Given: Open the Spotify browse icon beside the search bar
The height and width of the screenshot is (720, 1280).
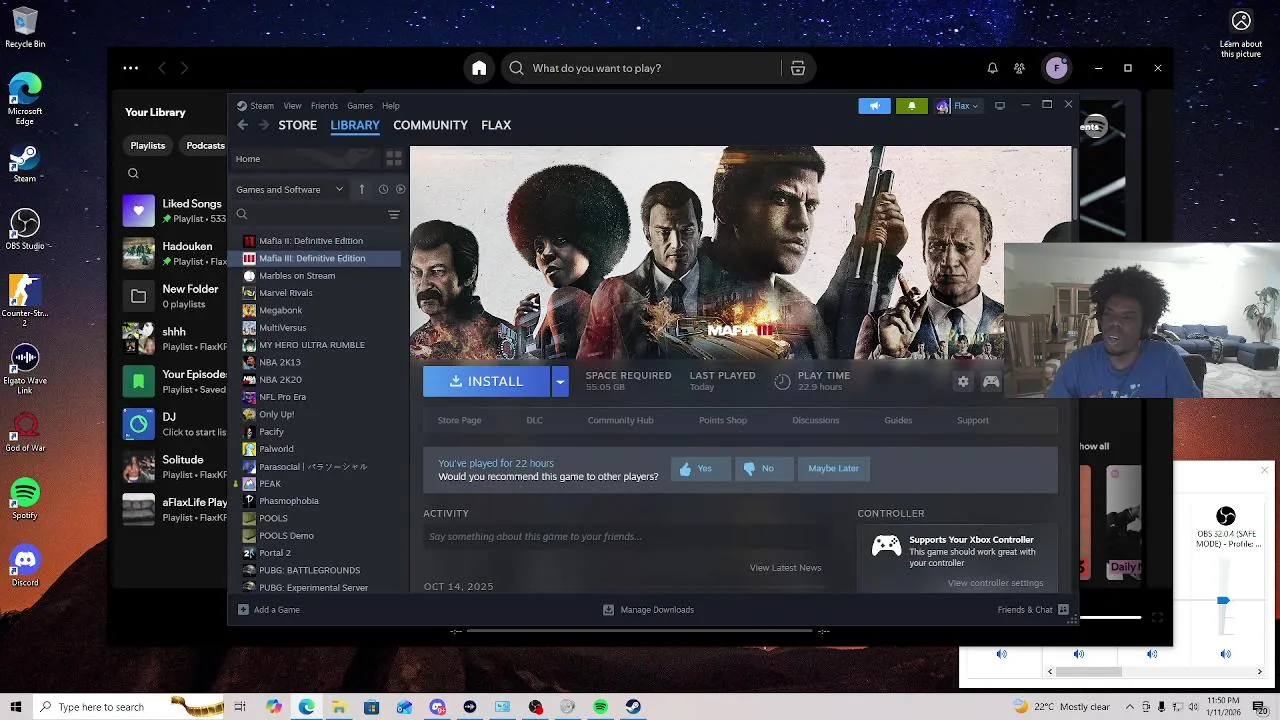Looking at the screenshot, I should [x=798, y=68].
